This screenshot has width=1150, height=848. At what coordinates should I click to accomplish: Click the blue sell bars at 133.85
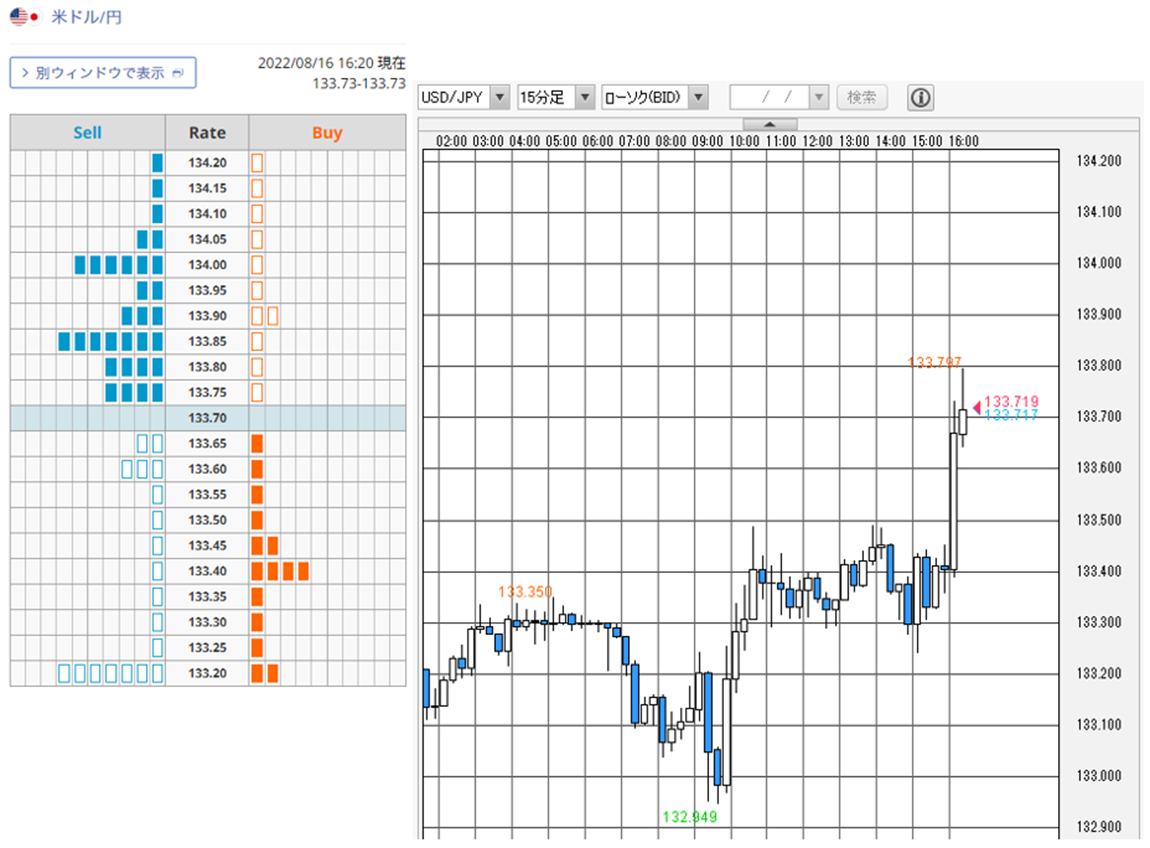click(111, 341)
